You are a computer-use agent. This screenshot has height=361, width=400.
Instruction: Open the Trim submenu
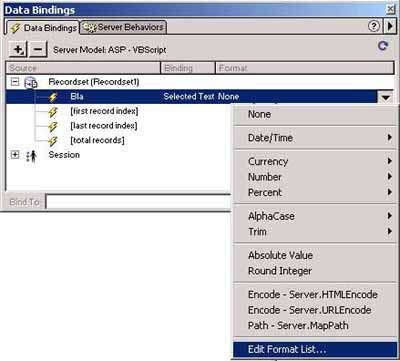tap(315, 232)
